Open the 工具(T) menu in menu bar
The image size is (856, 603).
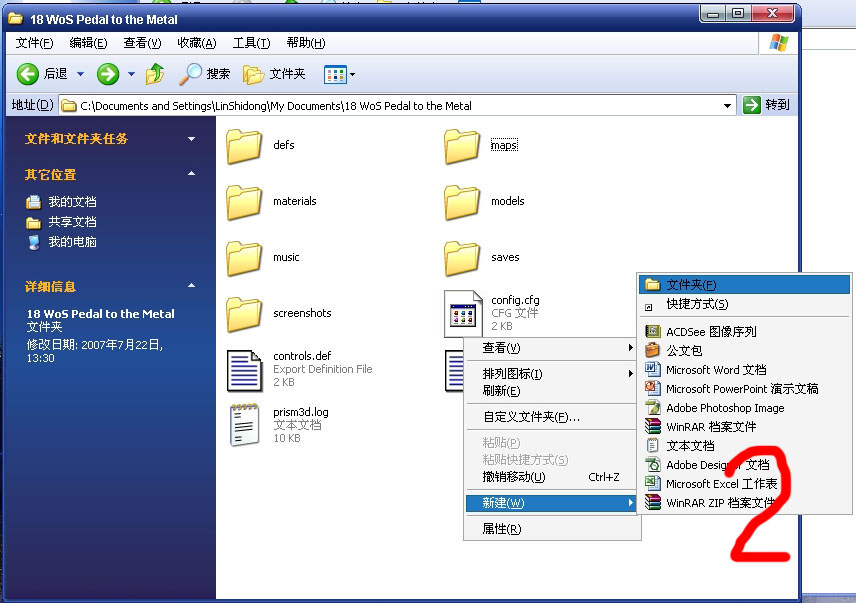251,43
